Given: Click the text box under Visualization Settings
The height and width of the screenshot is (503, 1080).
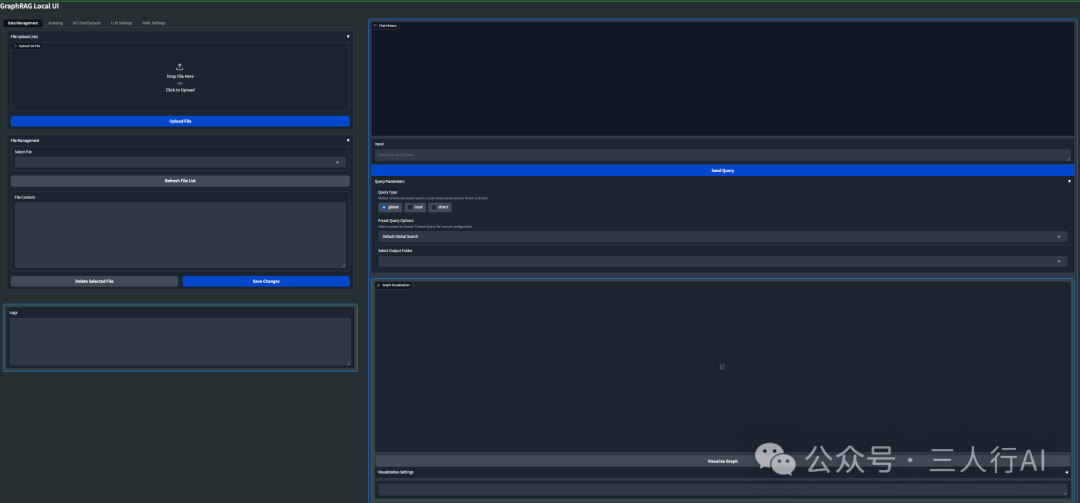Looking at the screenshot, I should [723, 490].
